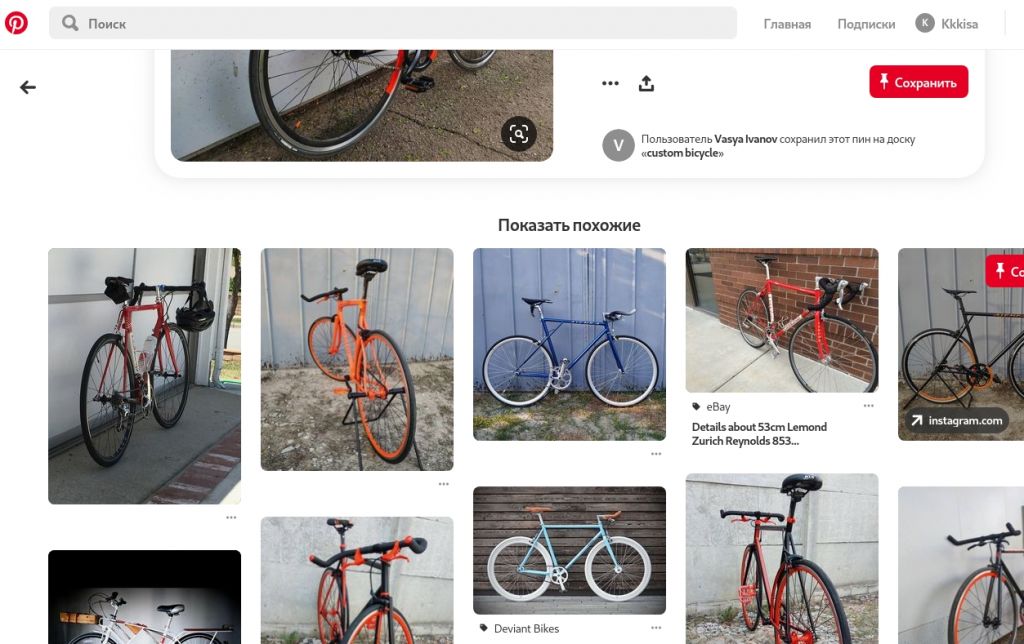Image resolution: width=1024 pixels, height=644 pixels.
Task: Click the Kkkisa profile avatar icon
Action: [x=925, y=23]
